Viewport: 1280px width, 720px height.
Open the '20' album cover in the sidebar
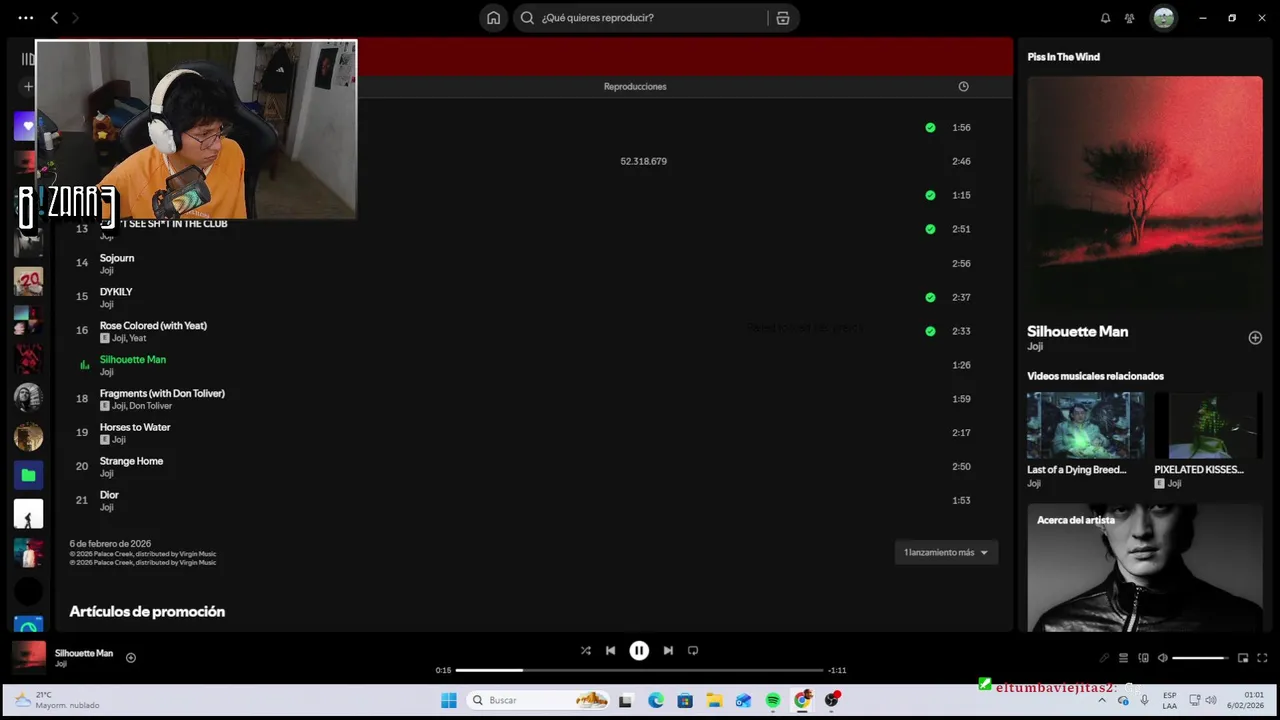pos(28,281)
